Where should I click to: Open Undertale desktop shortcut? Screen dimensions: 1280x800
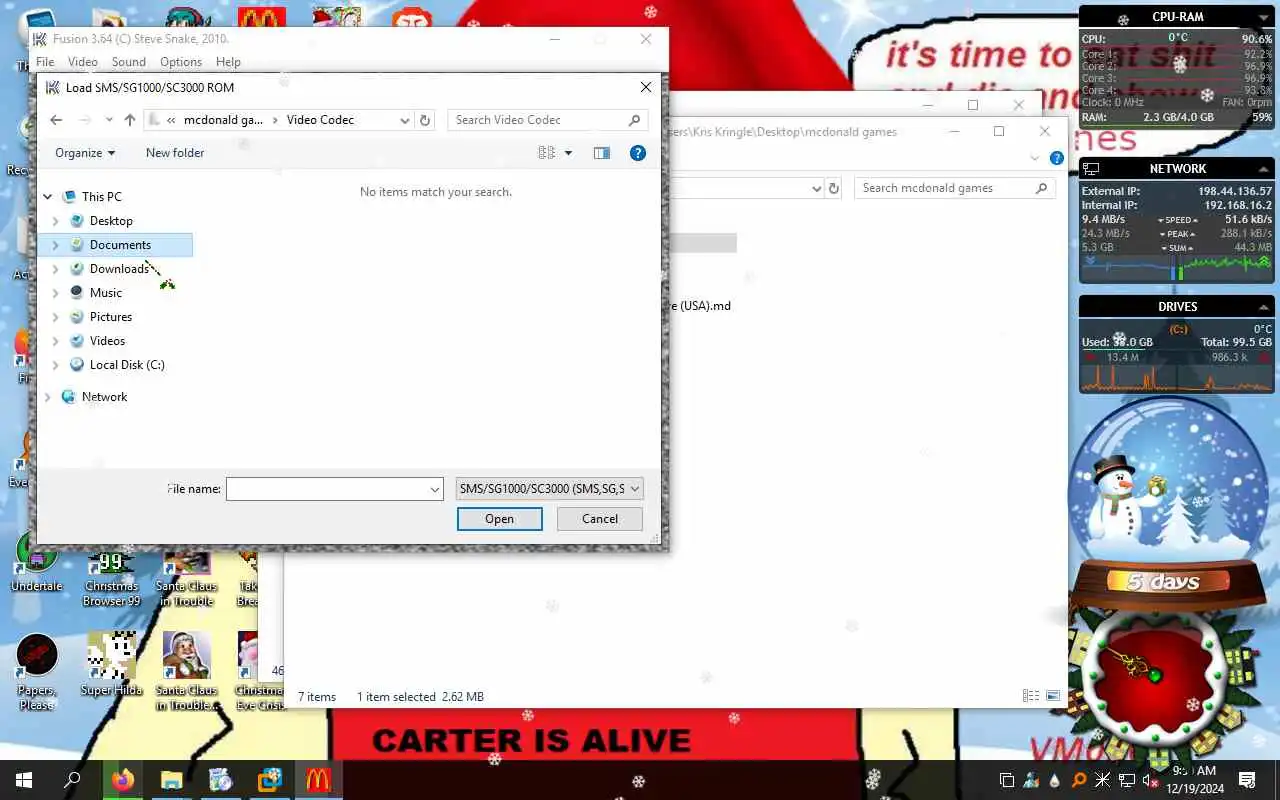pyautogui.click(x=36, y=562)
